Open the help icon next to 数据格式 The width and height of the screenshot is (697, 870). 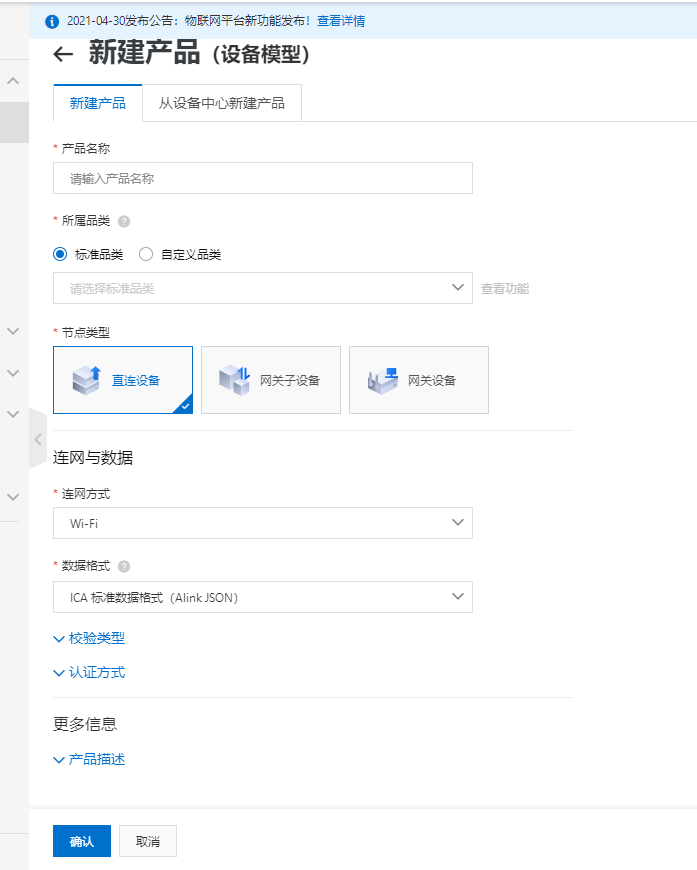point(124,566)
